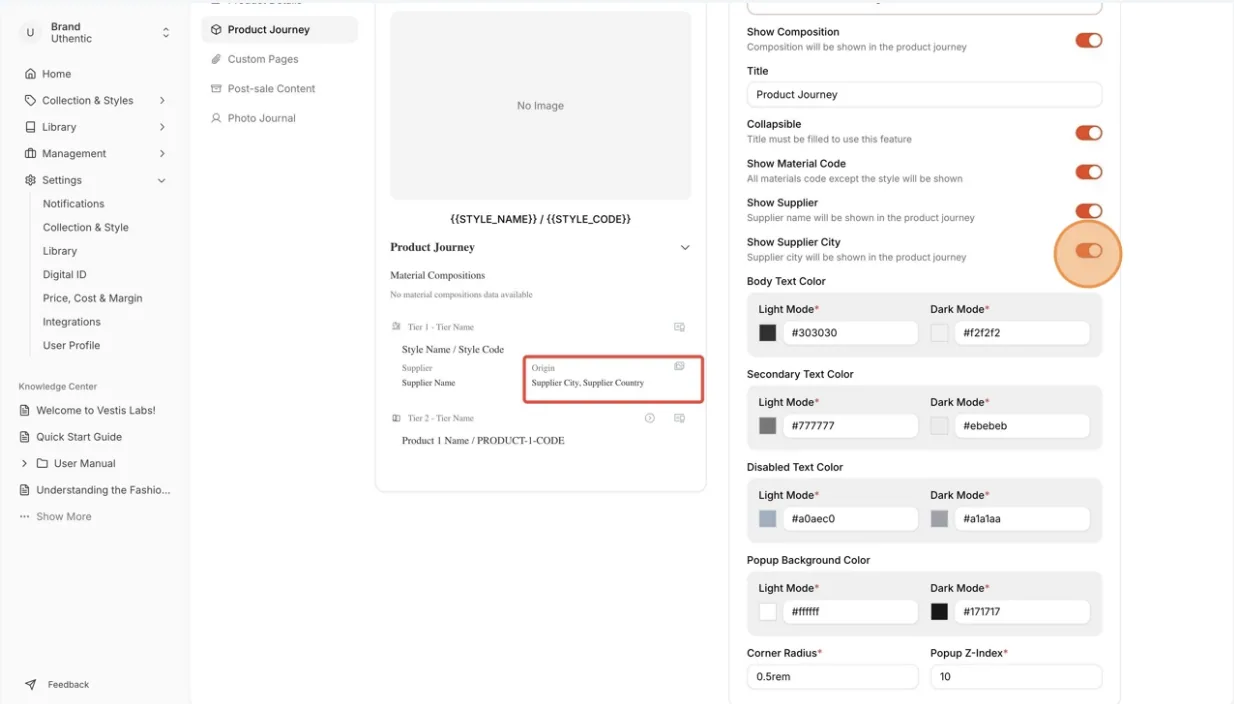Screen dimensions: 1234x704
Task: Click the Settings gear icon
Action: pos(30,180)
